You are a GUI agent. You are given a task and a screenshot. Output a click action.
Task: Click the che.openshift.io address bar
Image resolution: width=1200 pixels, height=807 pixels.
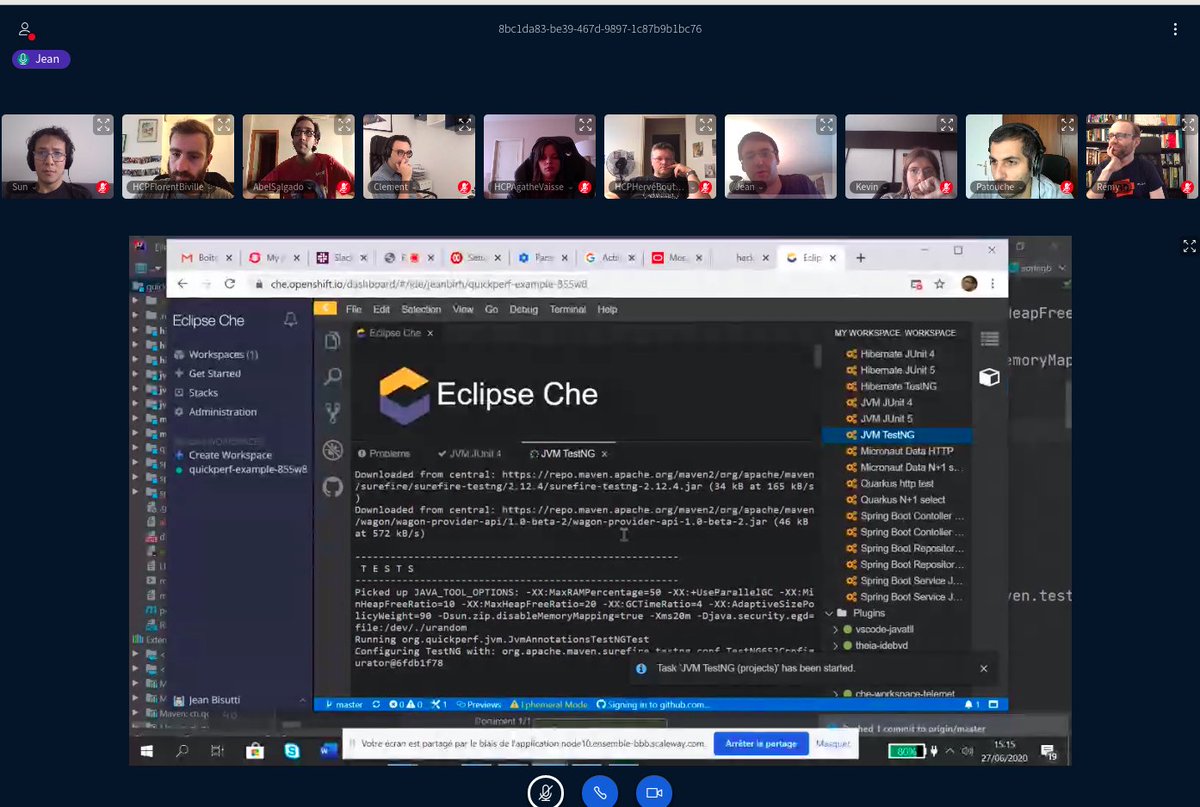[573, 284]
